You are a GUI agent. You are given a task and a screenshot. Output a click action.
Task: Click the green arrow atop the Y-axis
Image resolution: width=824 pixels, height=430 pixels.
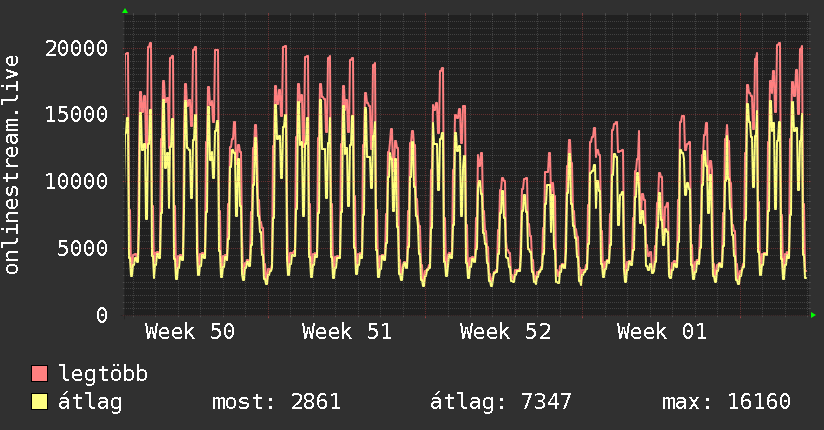125,11
